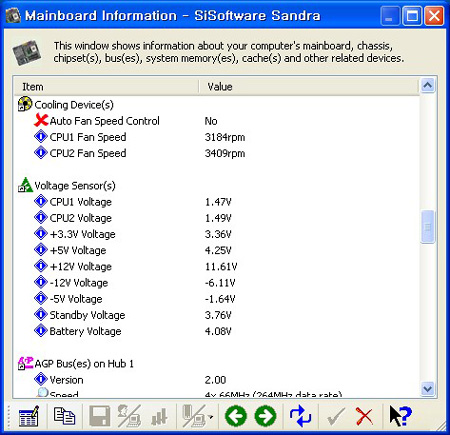The width and height of the screenshot is (450, 435).
Task: Click the mainboard icon in the title bar
Action: [13, 15]
